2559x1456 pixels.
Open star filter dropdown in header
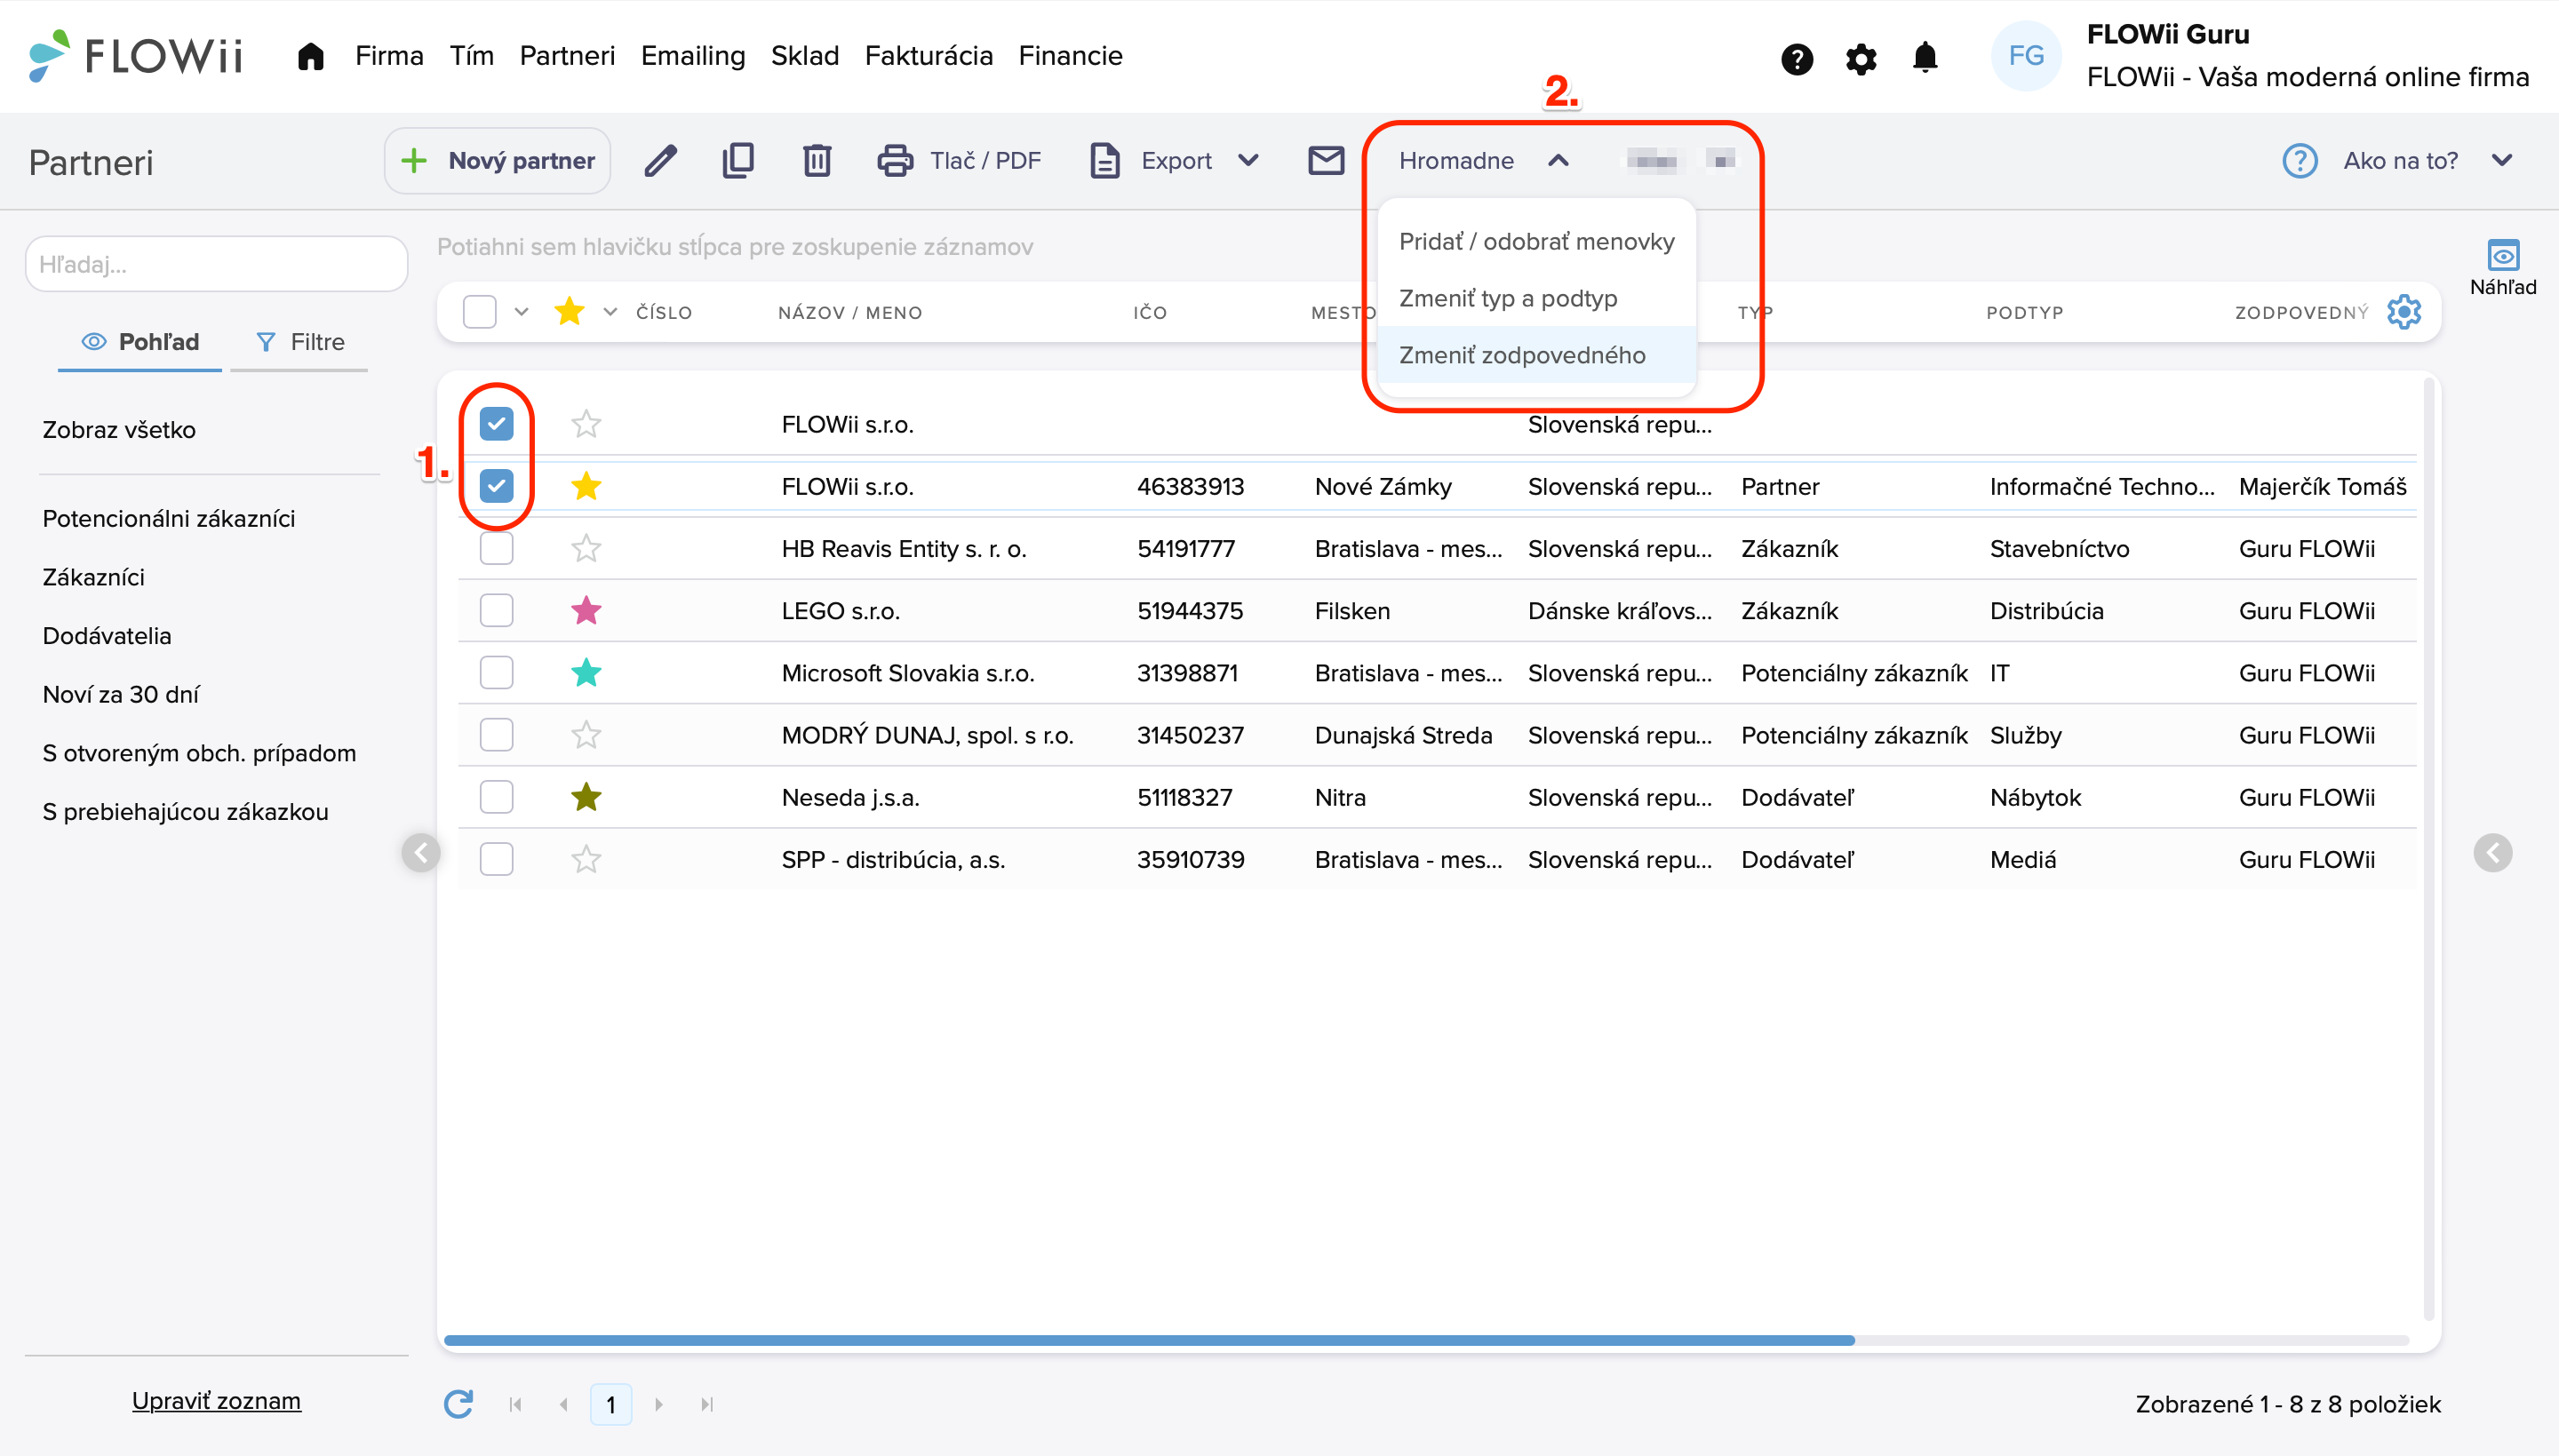(610, 312)
